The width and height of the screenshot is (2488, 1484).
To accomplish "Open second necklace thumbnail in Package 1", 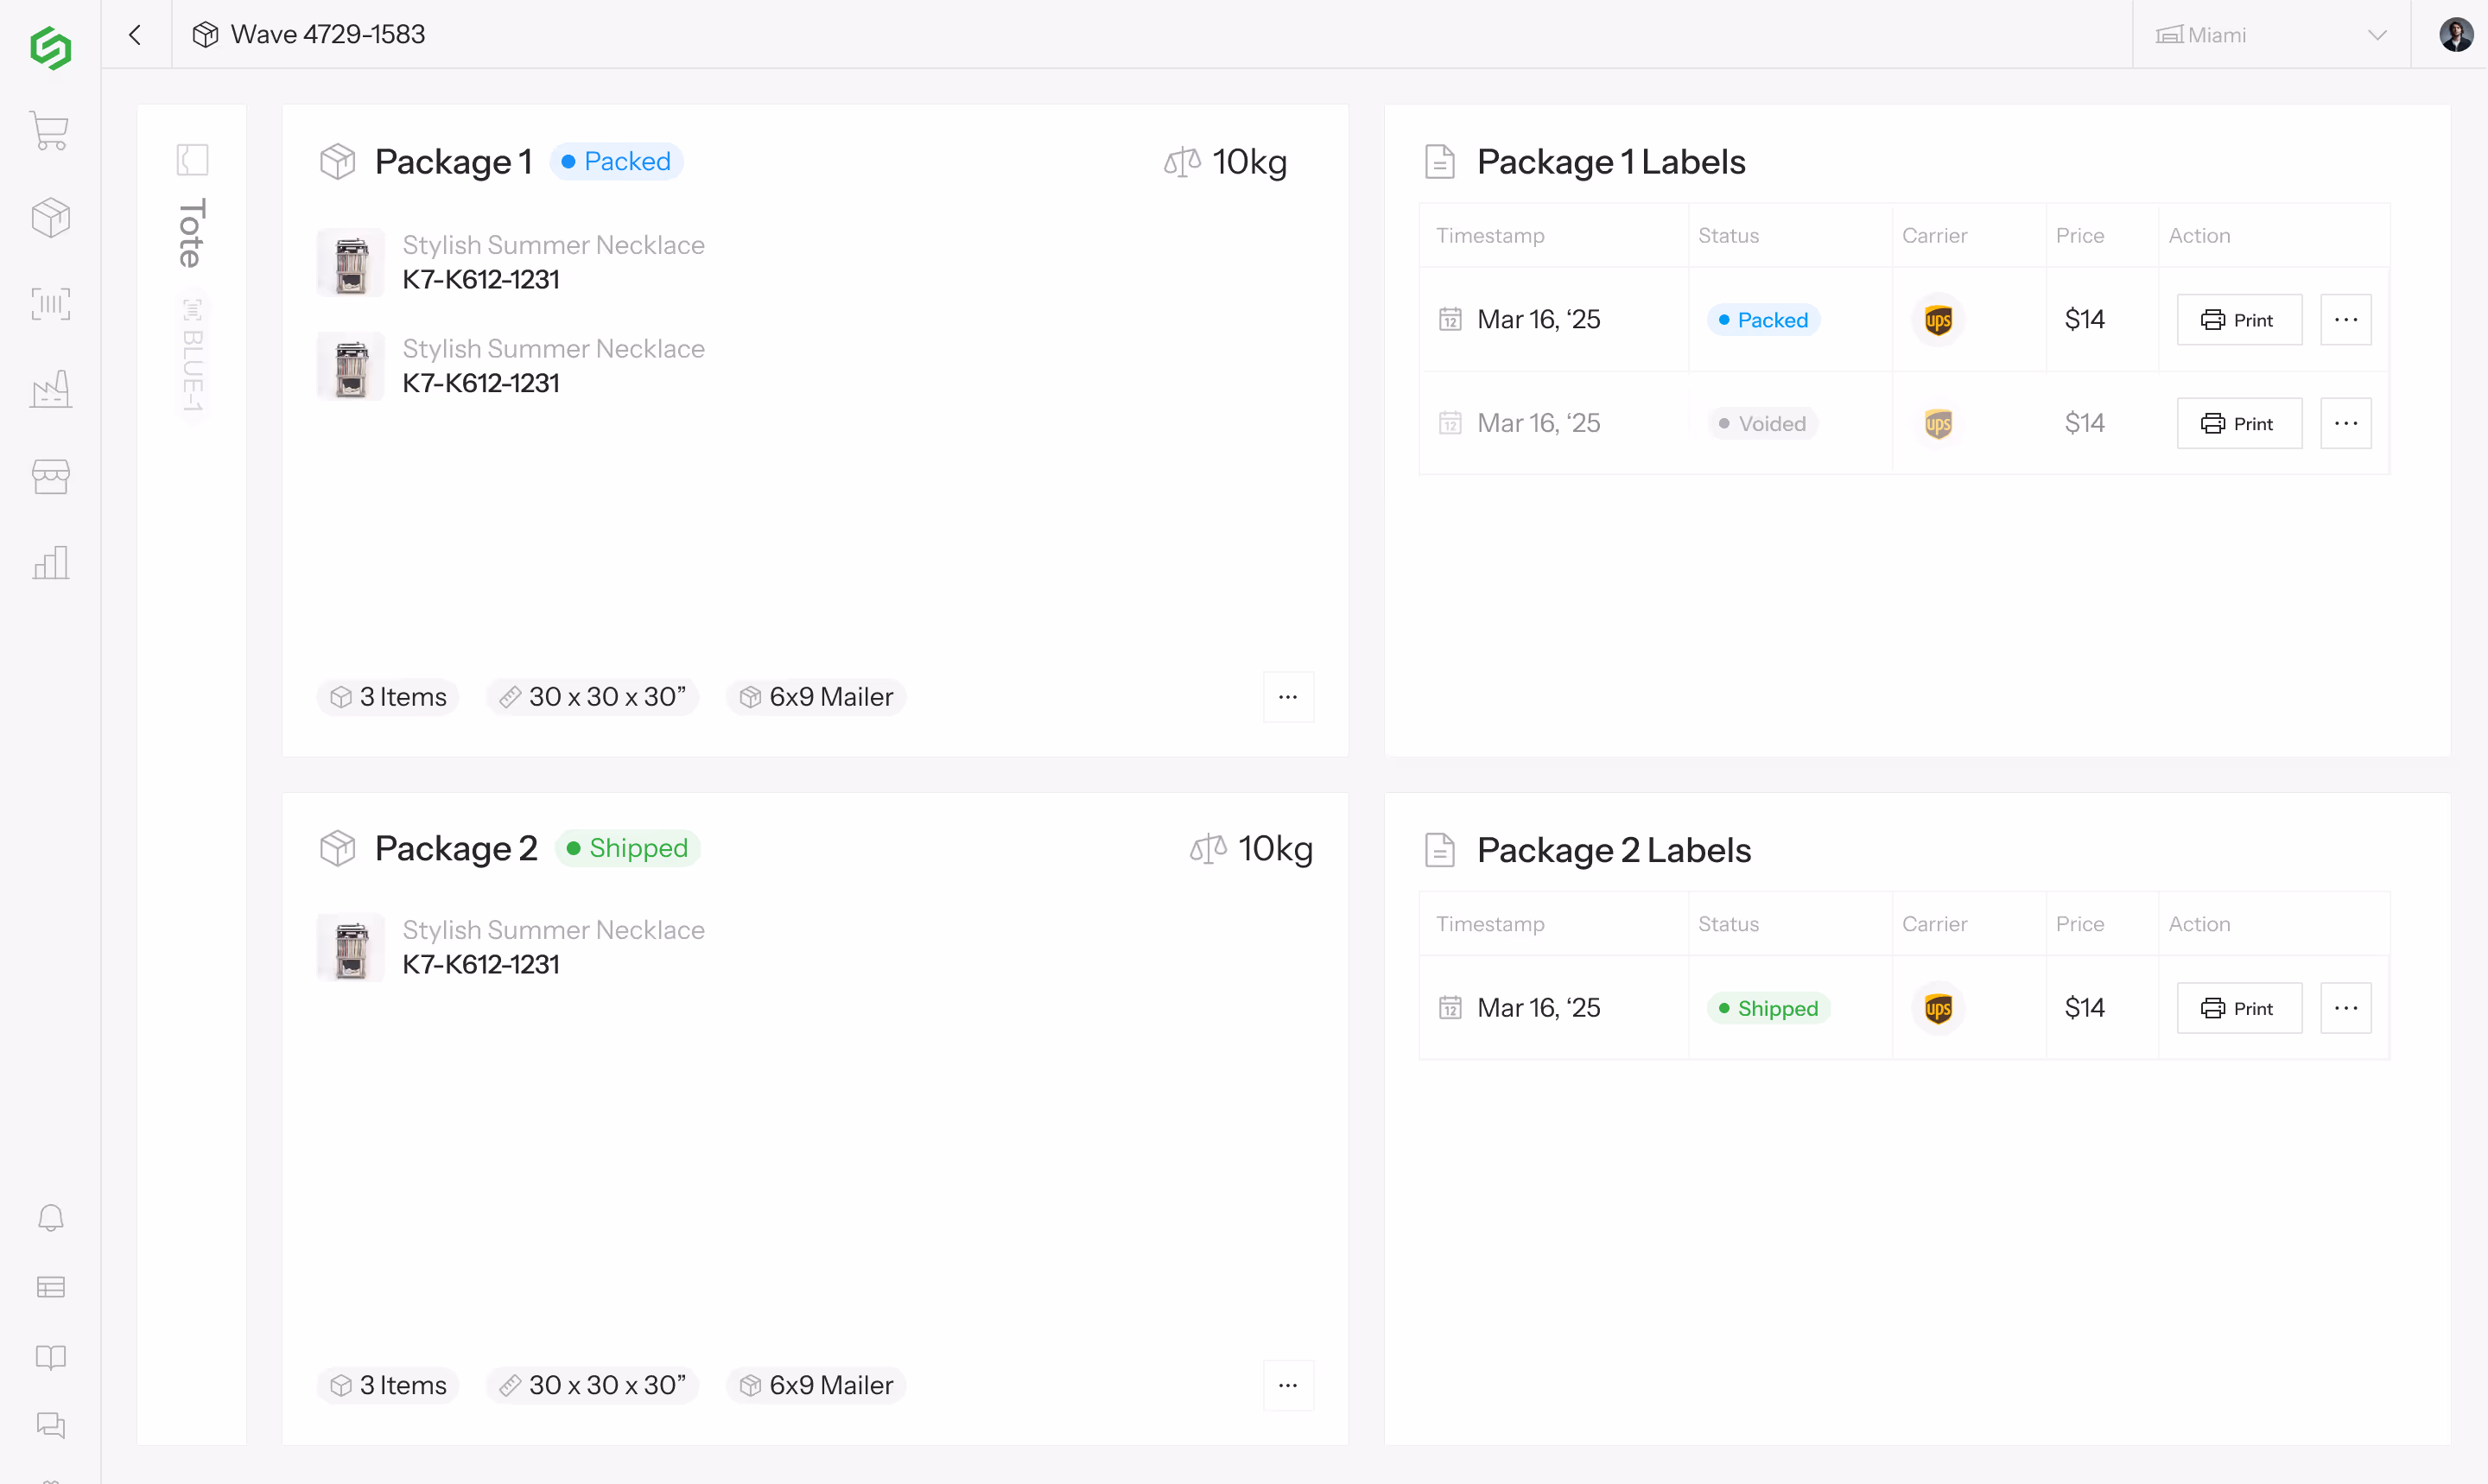I will point(351,366).
